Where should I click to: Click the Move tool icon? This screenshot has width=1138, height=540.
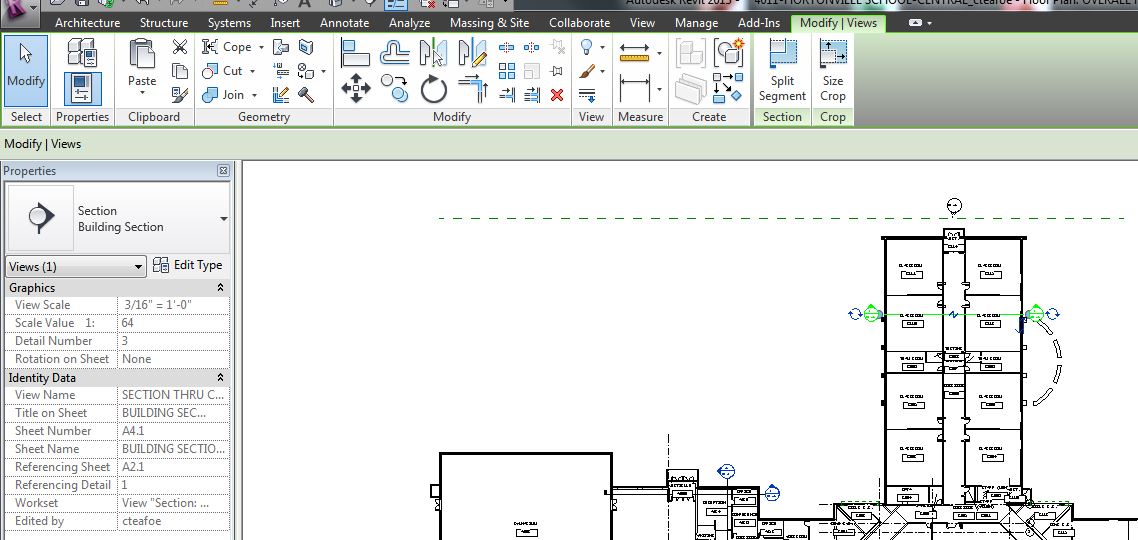356,90
